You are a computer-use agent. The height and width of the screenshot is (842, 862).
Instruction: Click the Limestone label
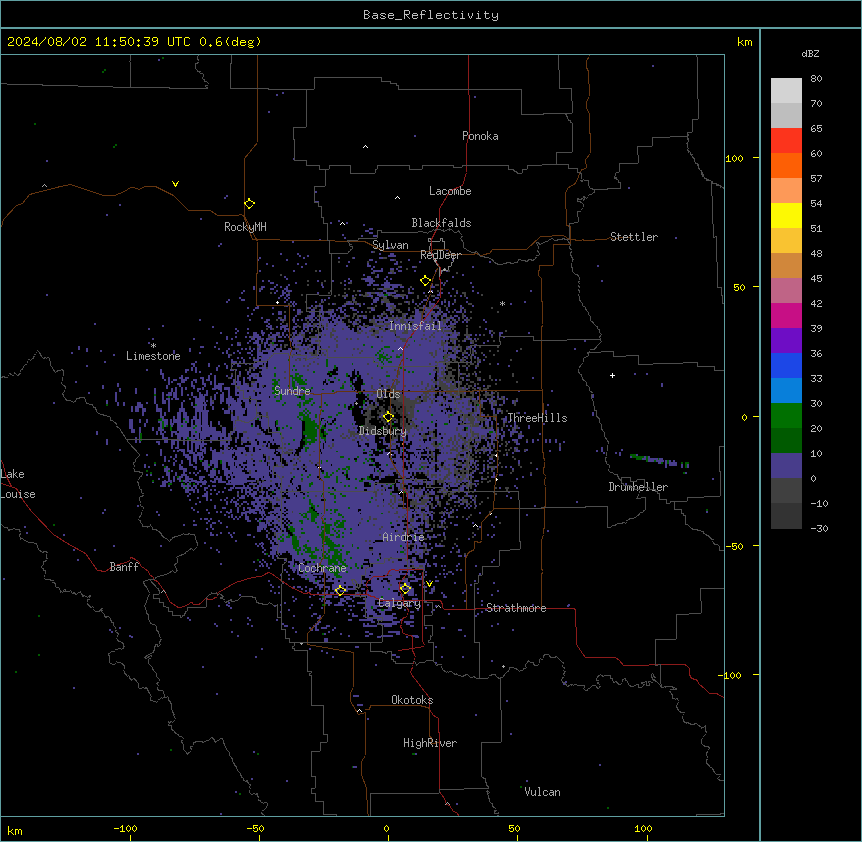tap(153, 356)
